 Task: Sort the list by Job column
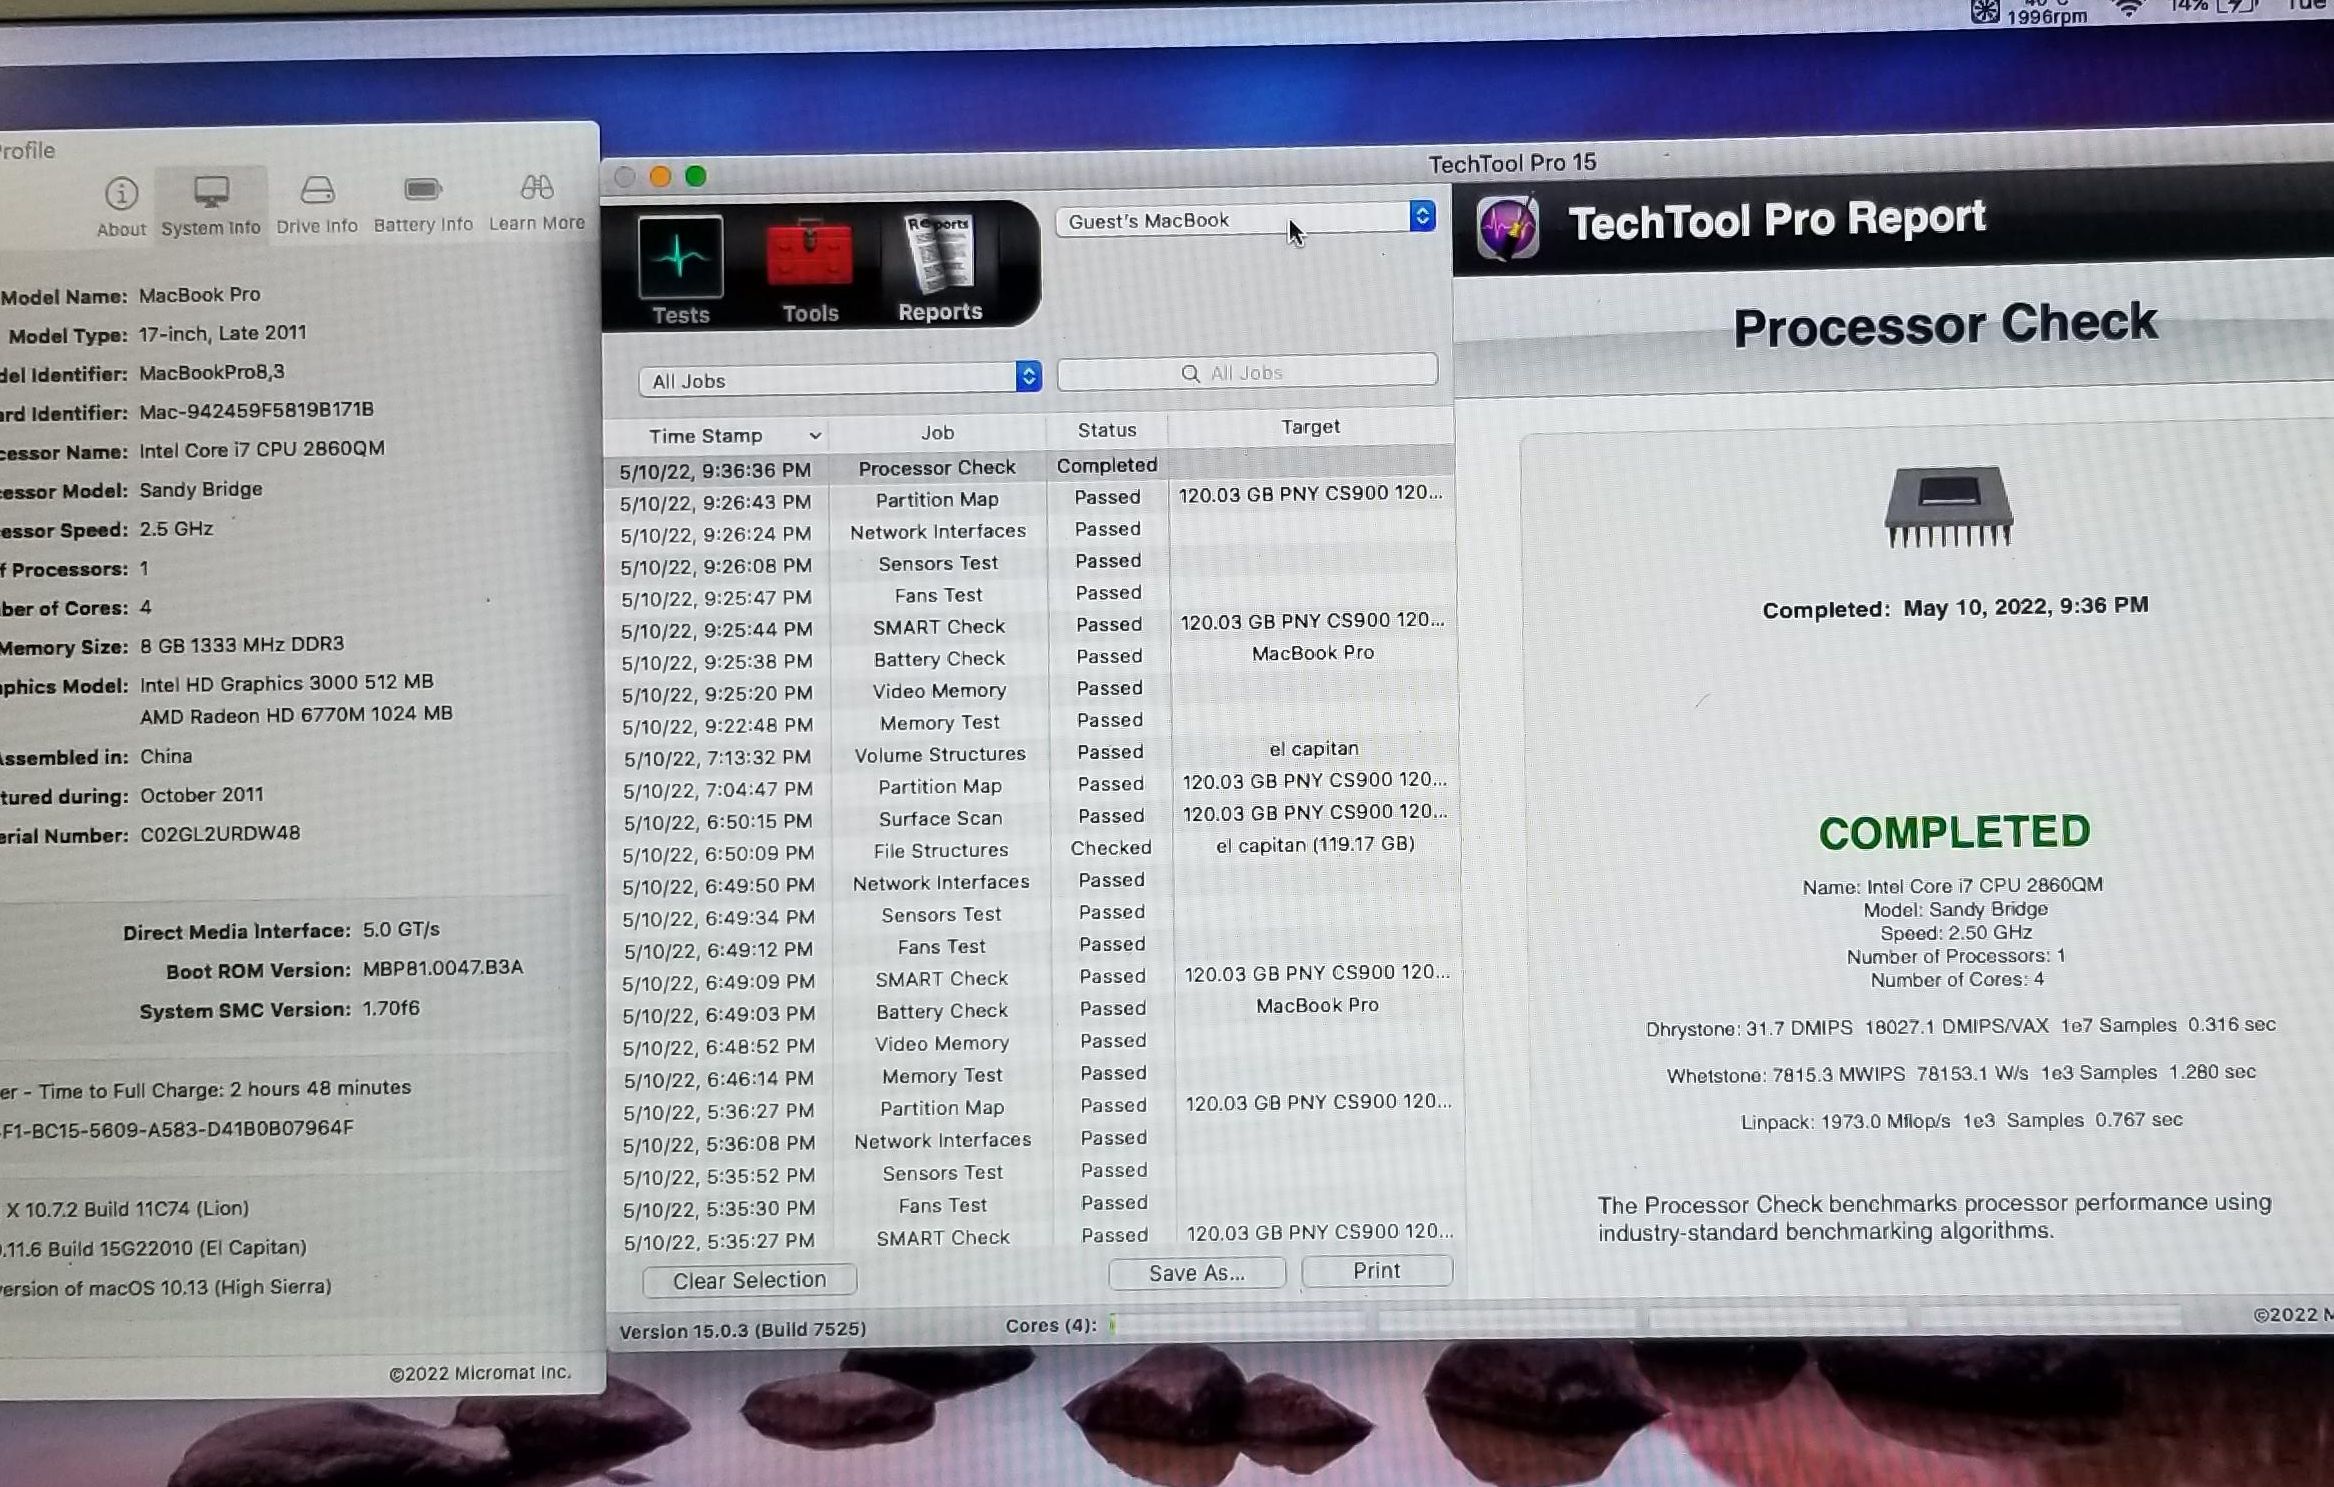click(937, 432)
